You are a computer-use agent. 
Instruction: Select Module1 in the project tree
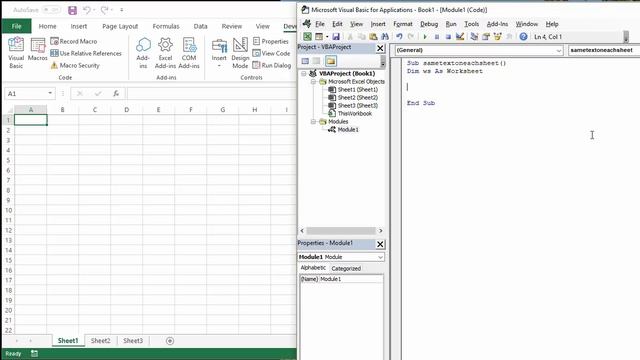coord(348,130)
